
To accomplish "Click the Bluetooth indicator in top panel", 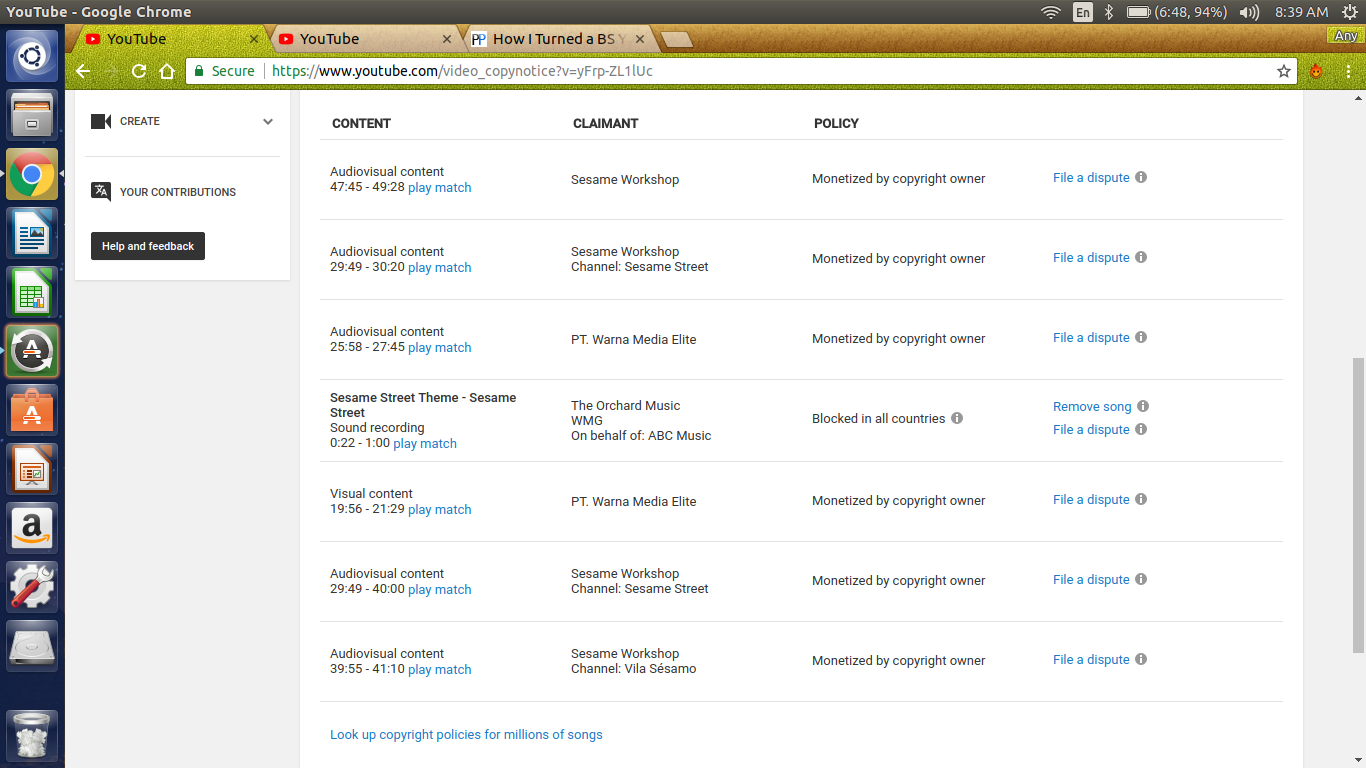I will tap(1108, 12).
